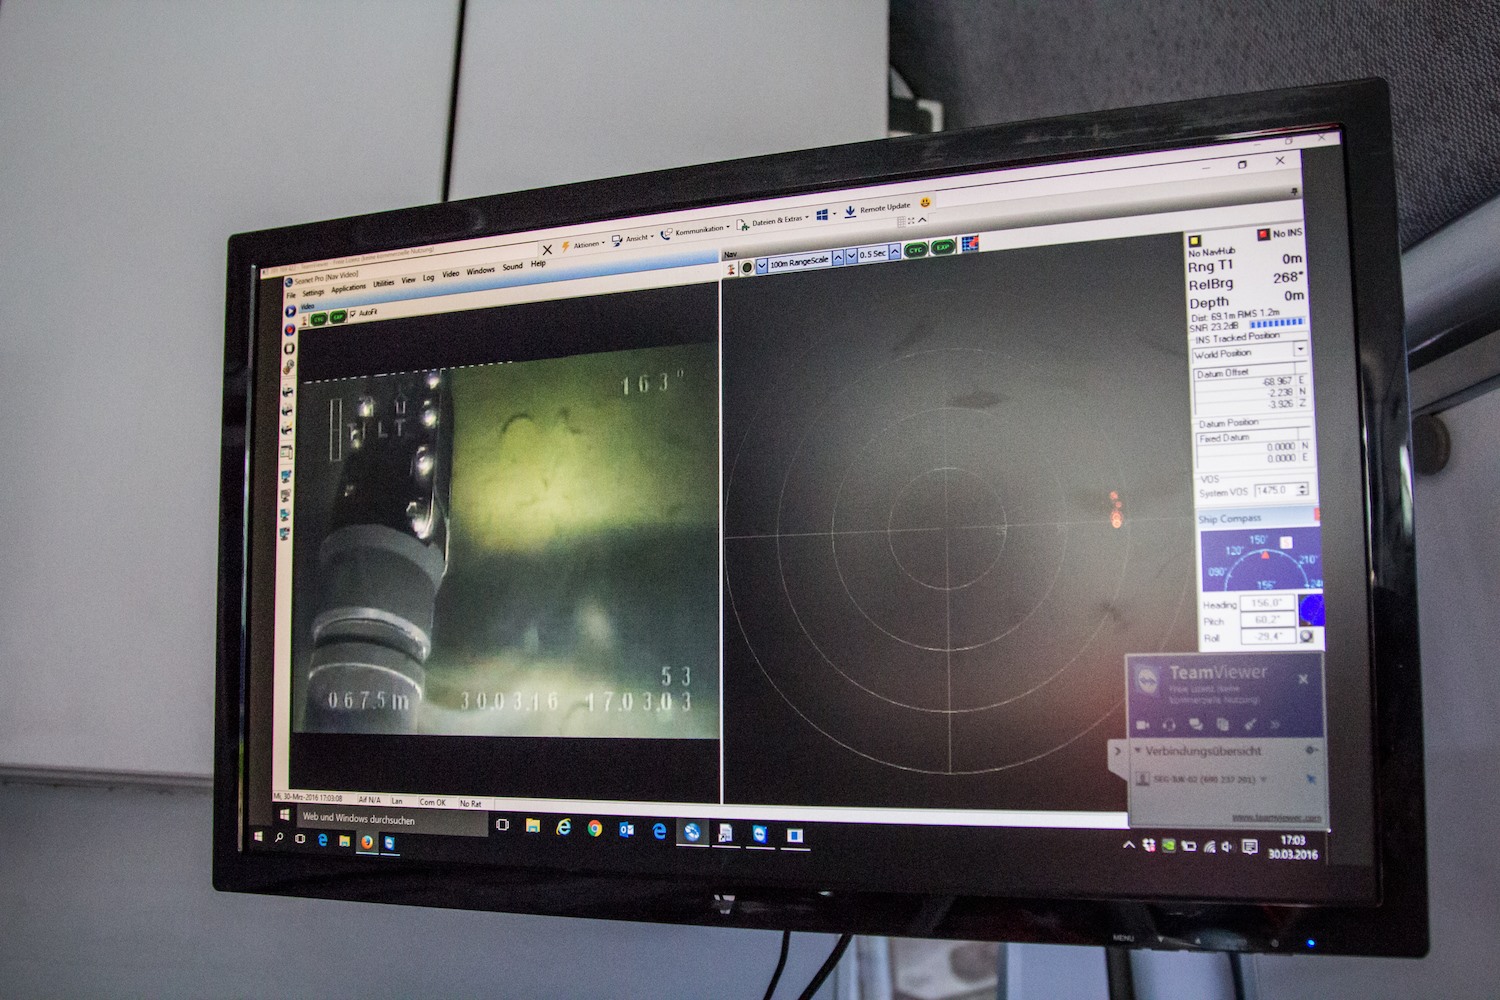1500x1000 pixels.
Task: Open Task View on remote taskbar
Action: [x=502, y=825]
